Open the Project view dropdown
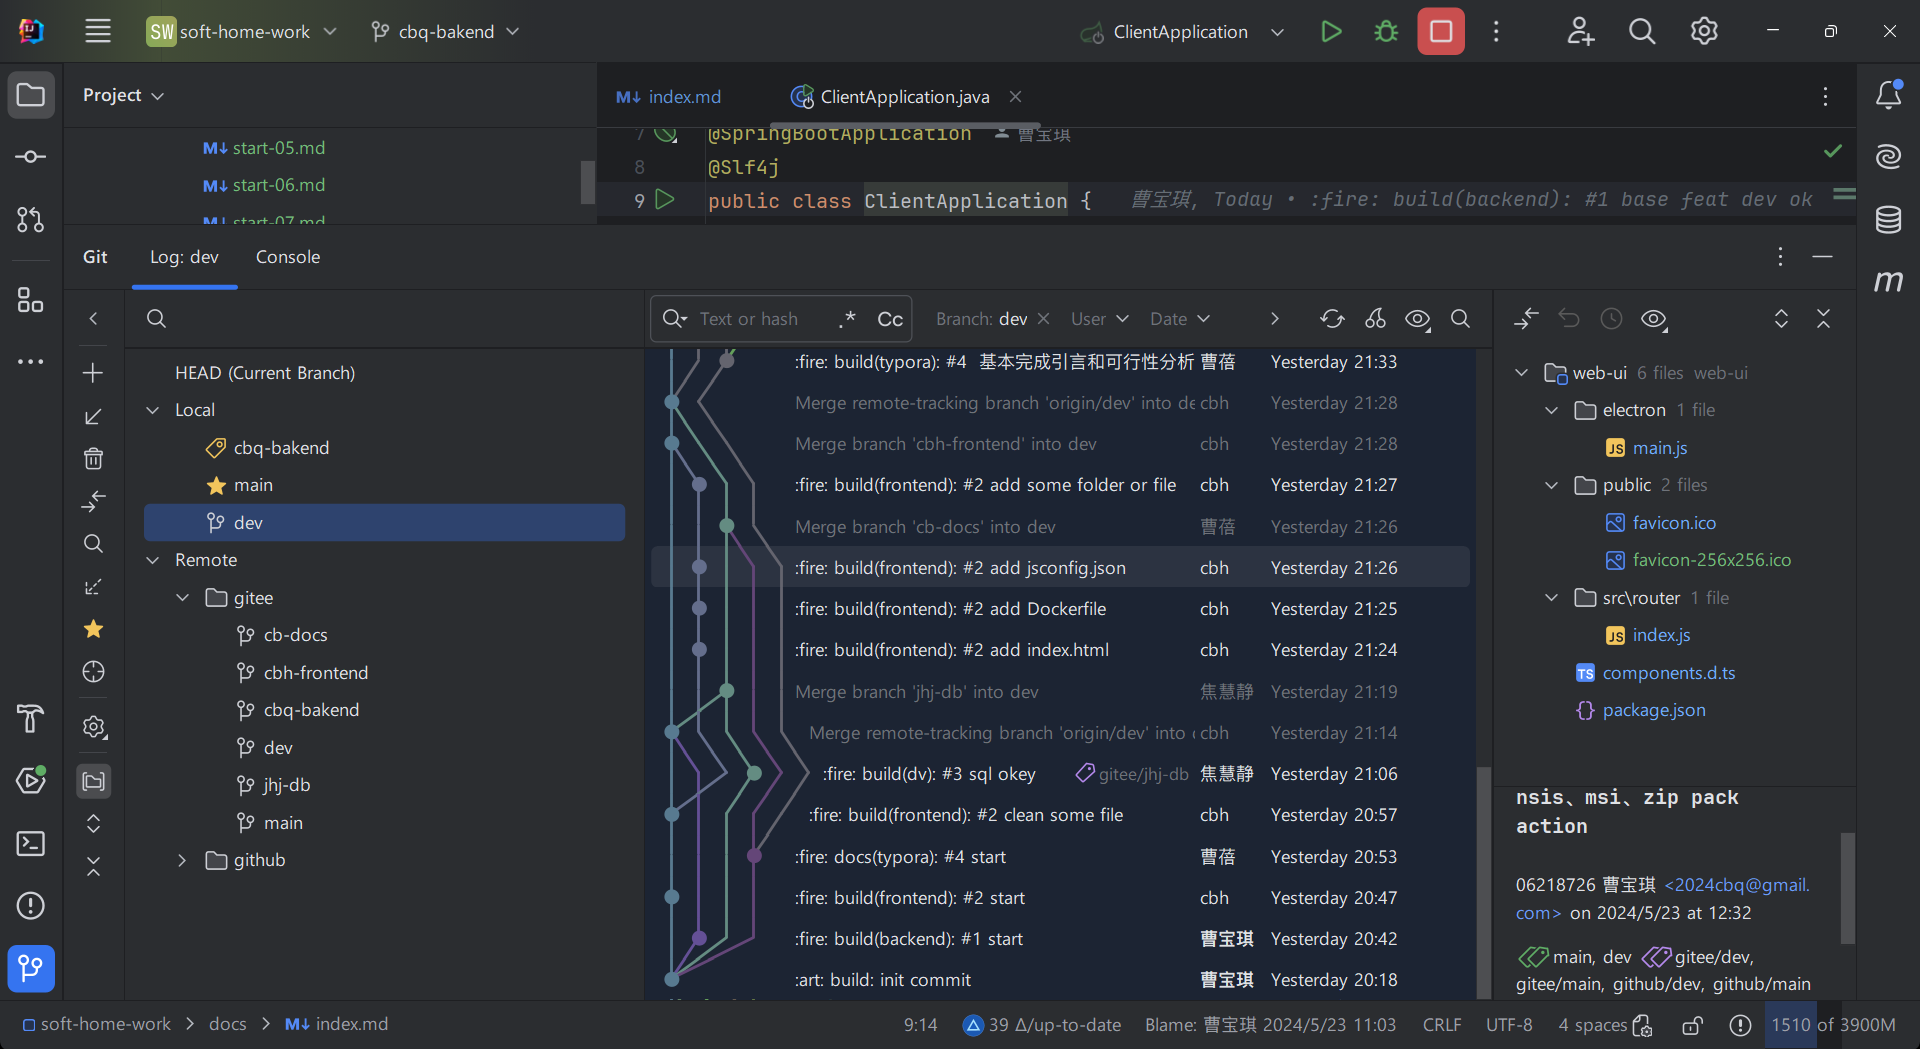Screen dimensions: 1920x1049 123,95
